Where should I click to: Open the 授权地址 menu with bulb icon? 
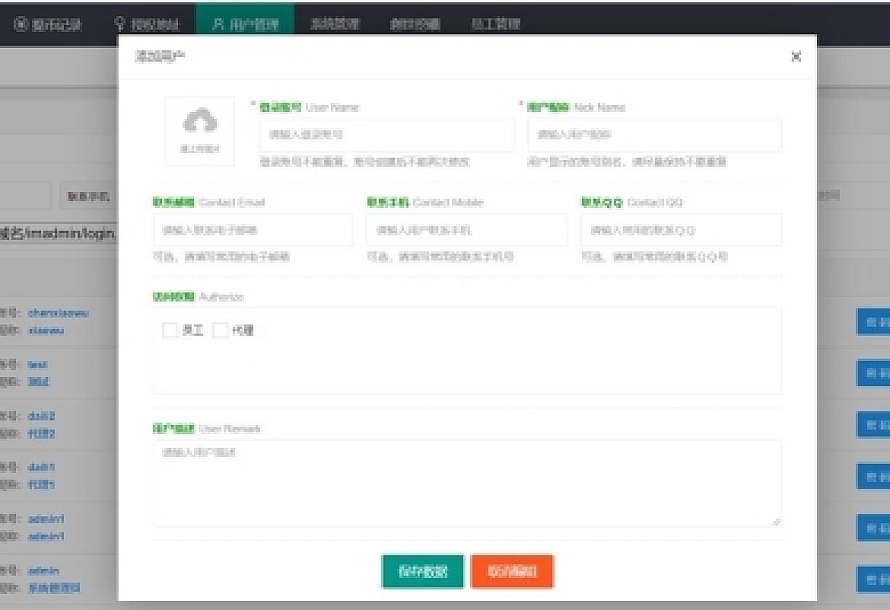[147, 24]
